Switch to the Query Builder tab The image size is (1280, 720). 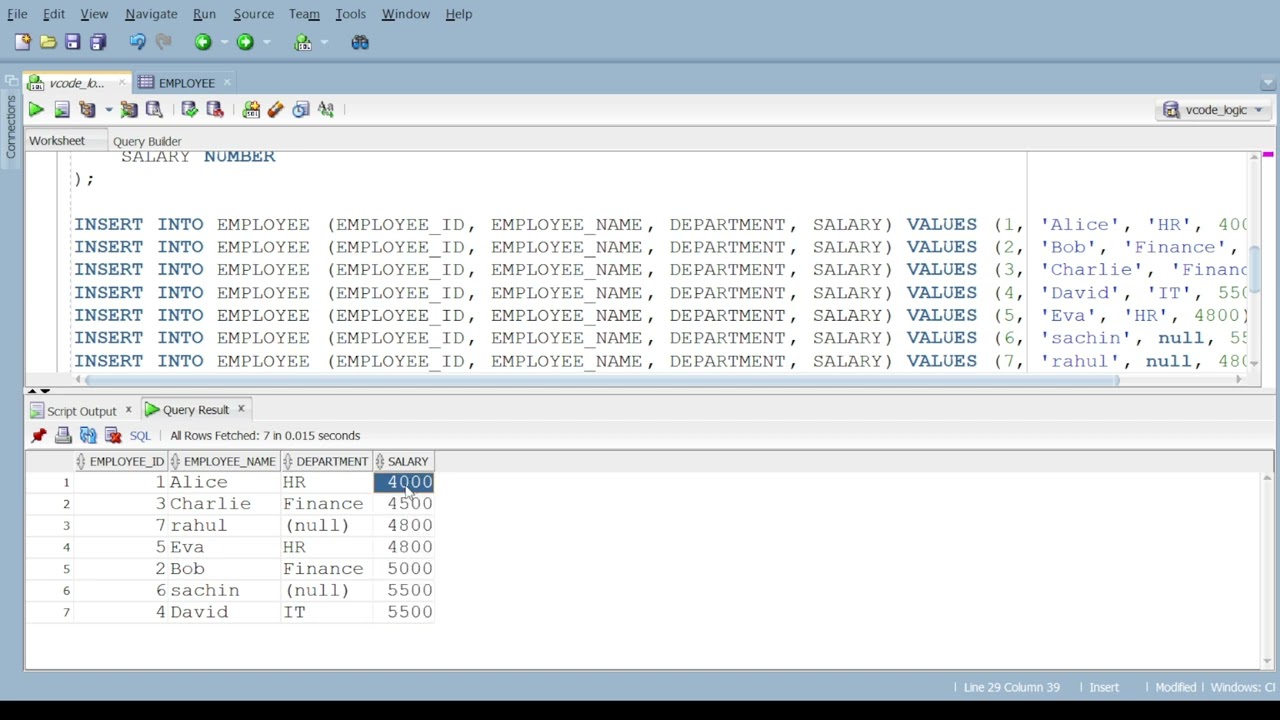(147, 141)
